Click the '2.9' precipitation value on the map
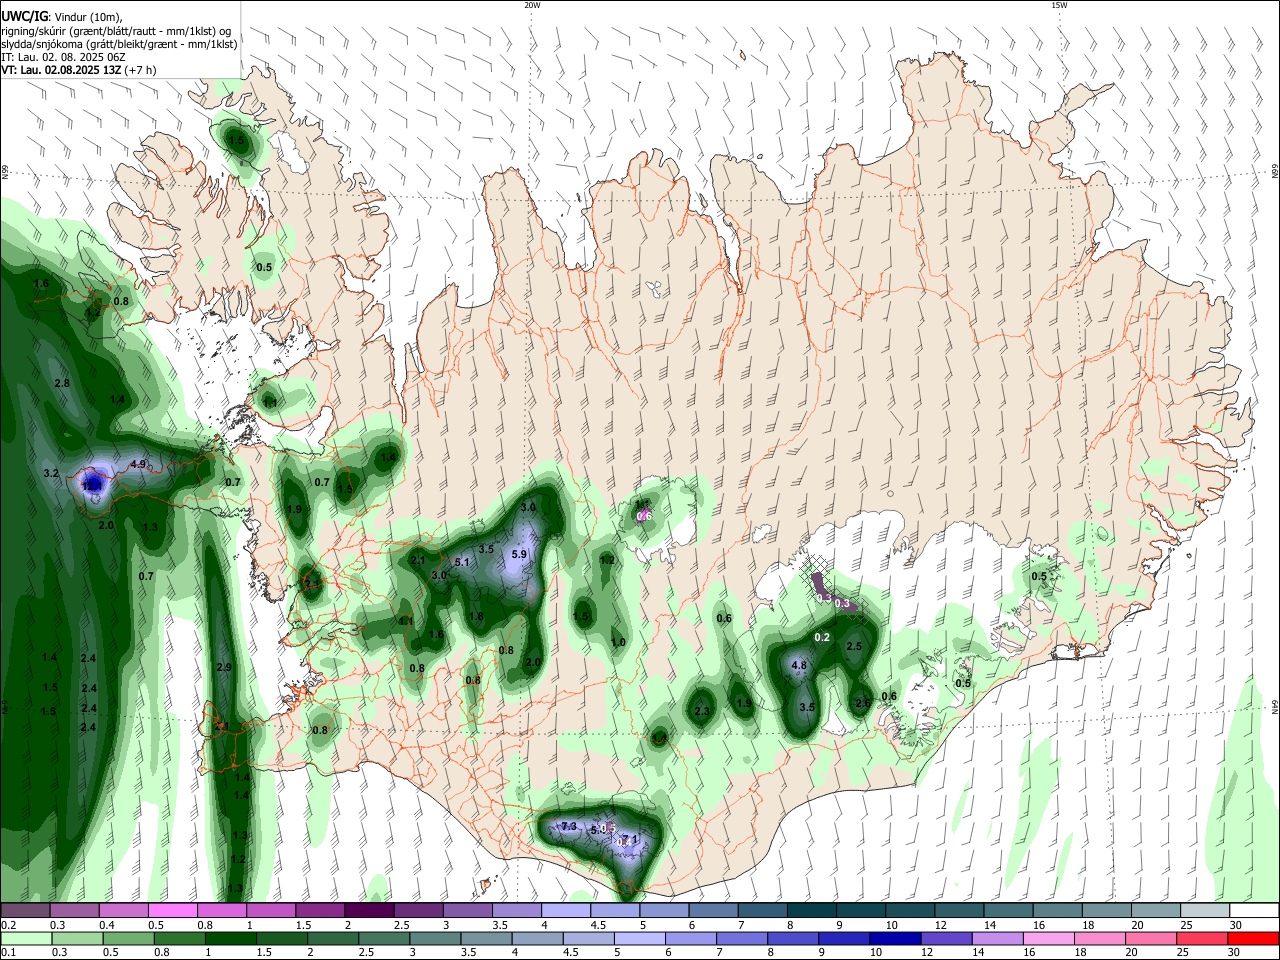The width and height of the screenshot is (1280, 960). pyautogui.click(x=224, y=667)
